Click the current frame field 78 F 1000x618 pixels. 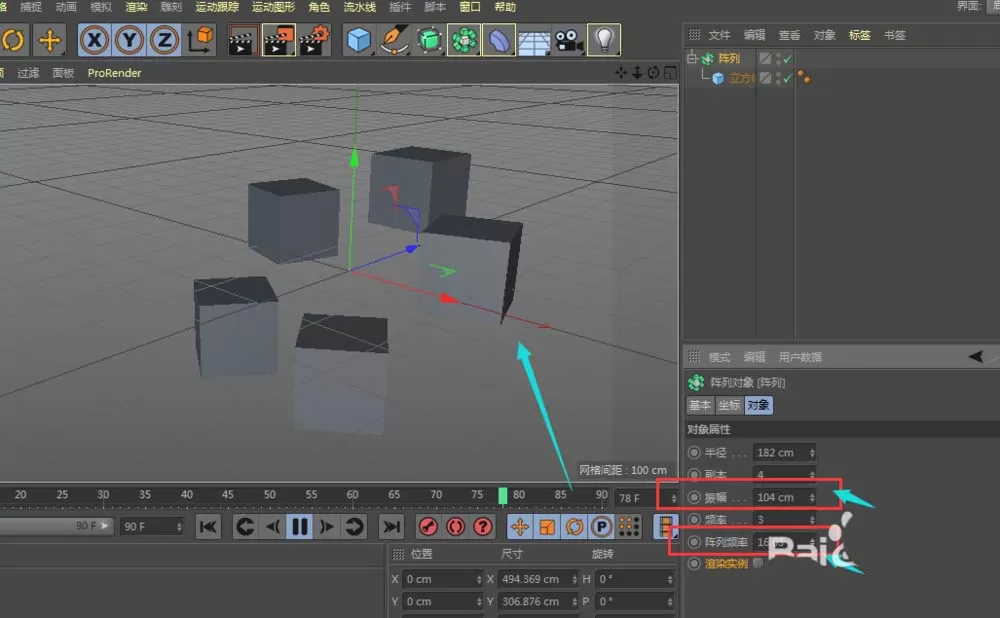(645, 498)
